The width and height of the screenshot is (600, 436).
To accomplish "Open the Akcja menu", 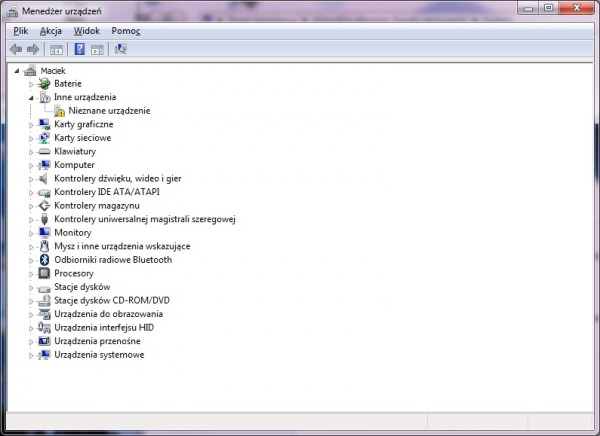I will click(x=51, y=31).
